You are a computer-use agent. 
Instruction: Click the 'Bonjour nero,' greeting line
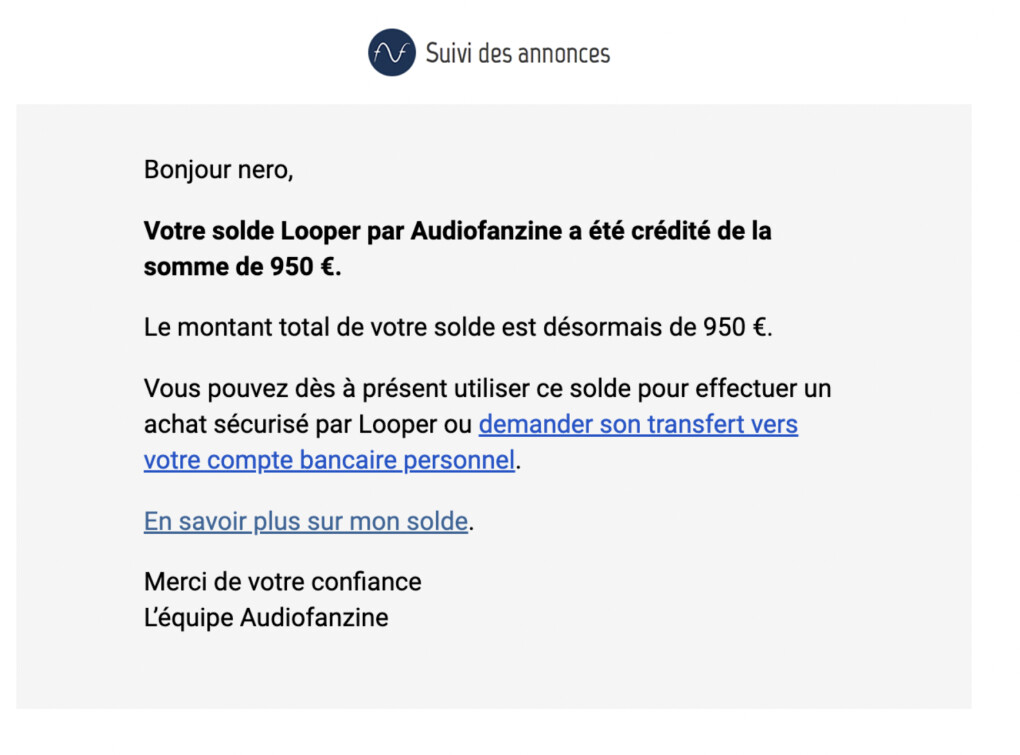pyautogui.click(x=218, y=169)
